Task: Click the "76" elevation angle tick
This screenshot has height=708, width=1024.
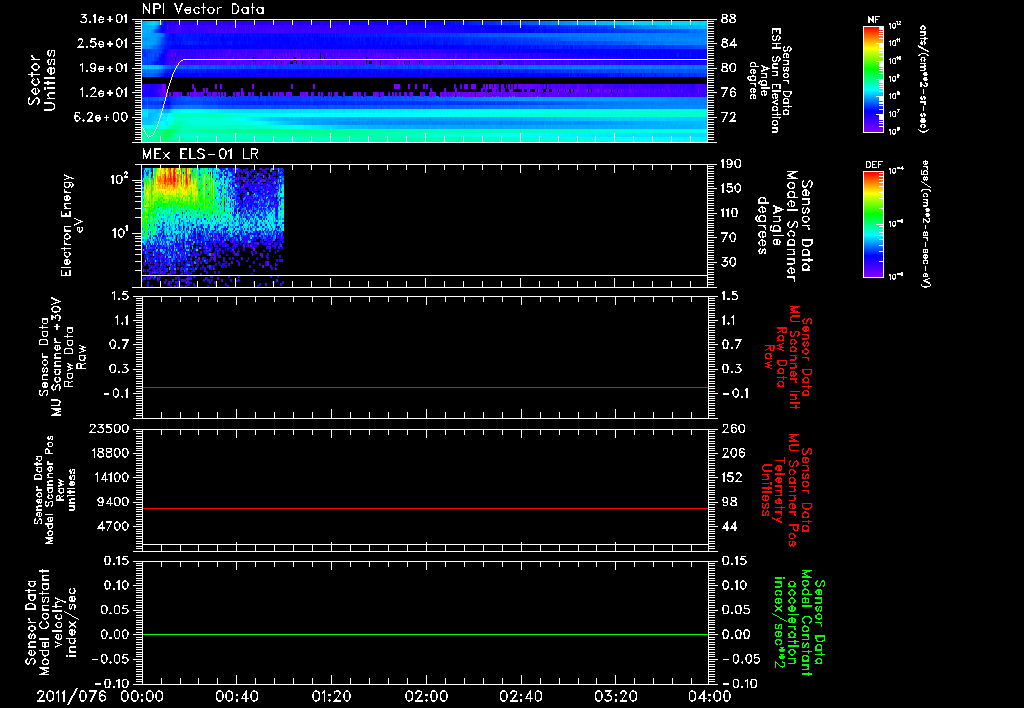Action: 728,92
